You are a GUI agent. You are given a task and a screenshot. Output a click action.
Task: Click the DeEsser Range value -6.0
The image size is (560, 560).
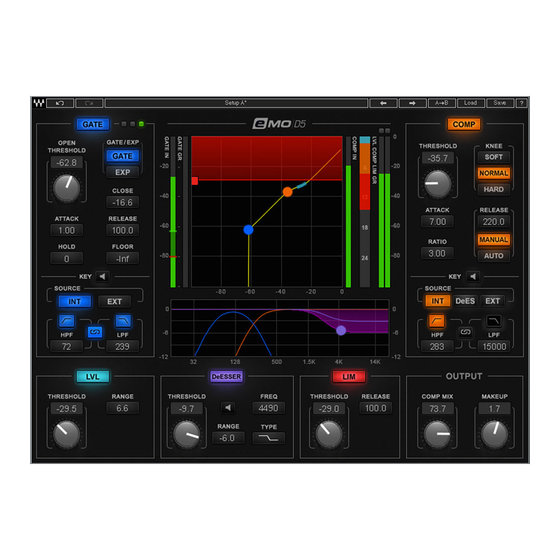[x=228, y=438]
